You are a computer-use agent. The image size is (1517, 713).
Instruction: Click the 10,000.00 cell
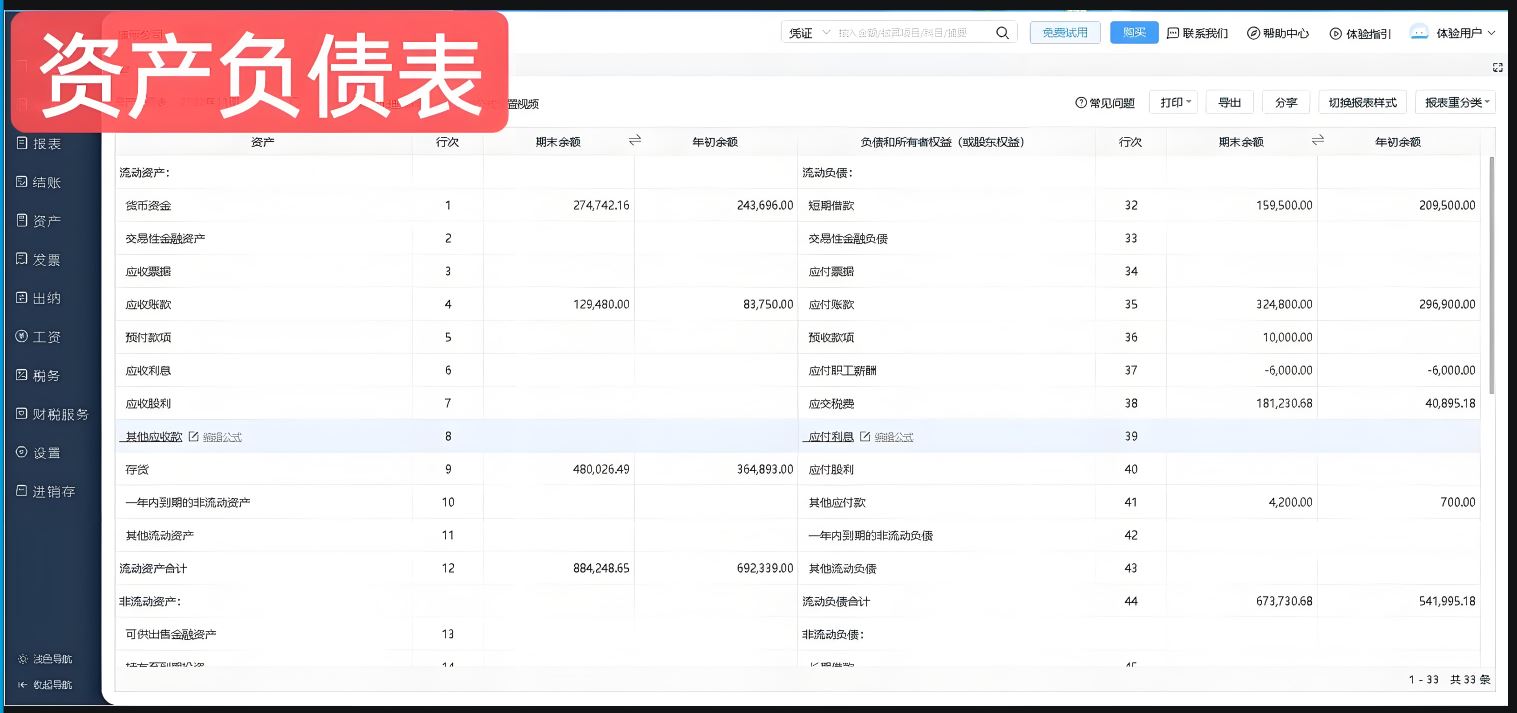[x=1288, y=337]
